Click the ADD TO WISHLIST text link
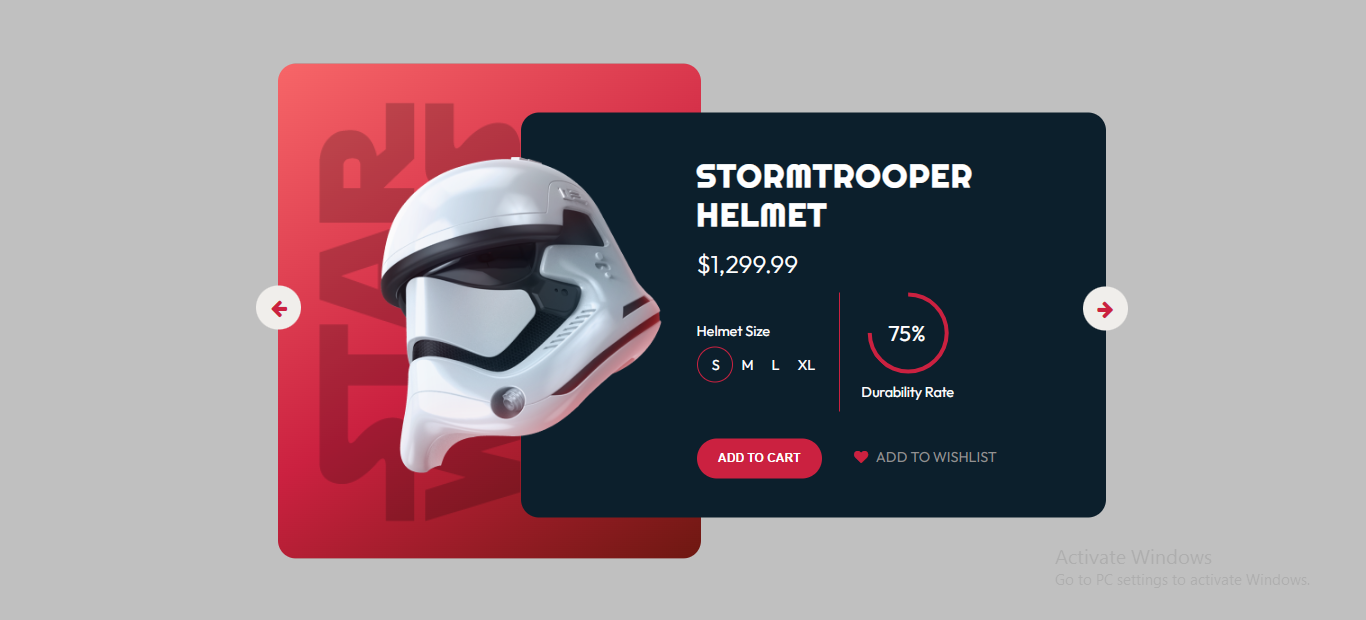This screenshot has width=1366, height=620. (x=936, y=457)
